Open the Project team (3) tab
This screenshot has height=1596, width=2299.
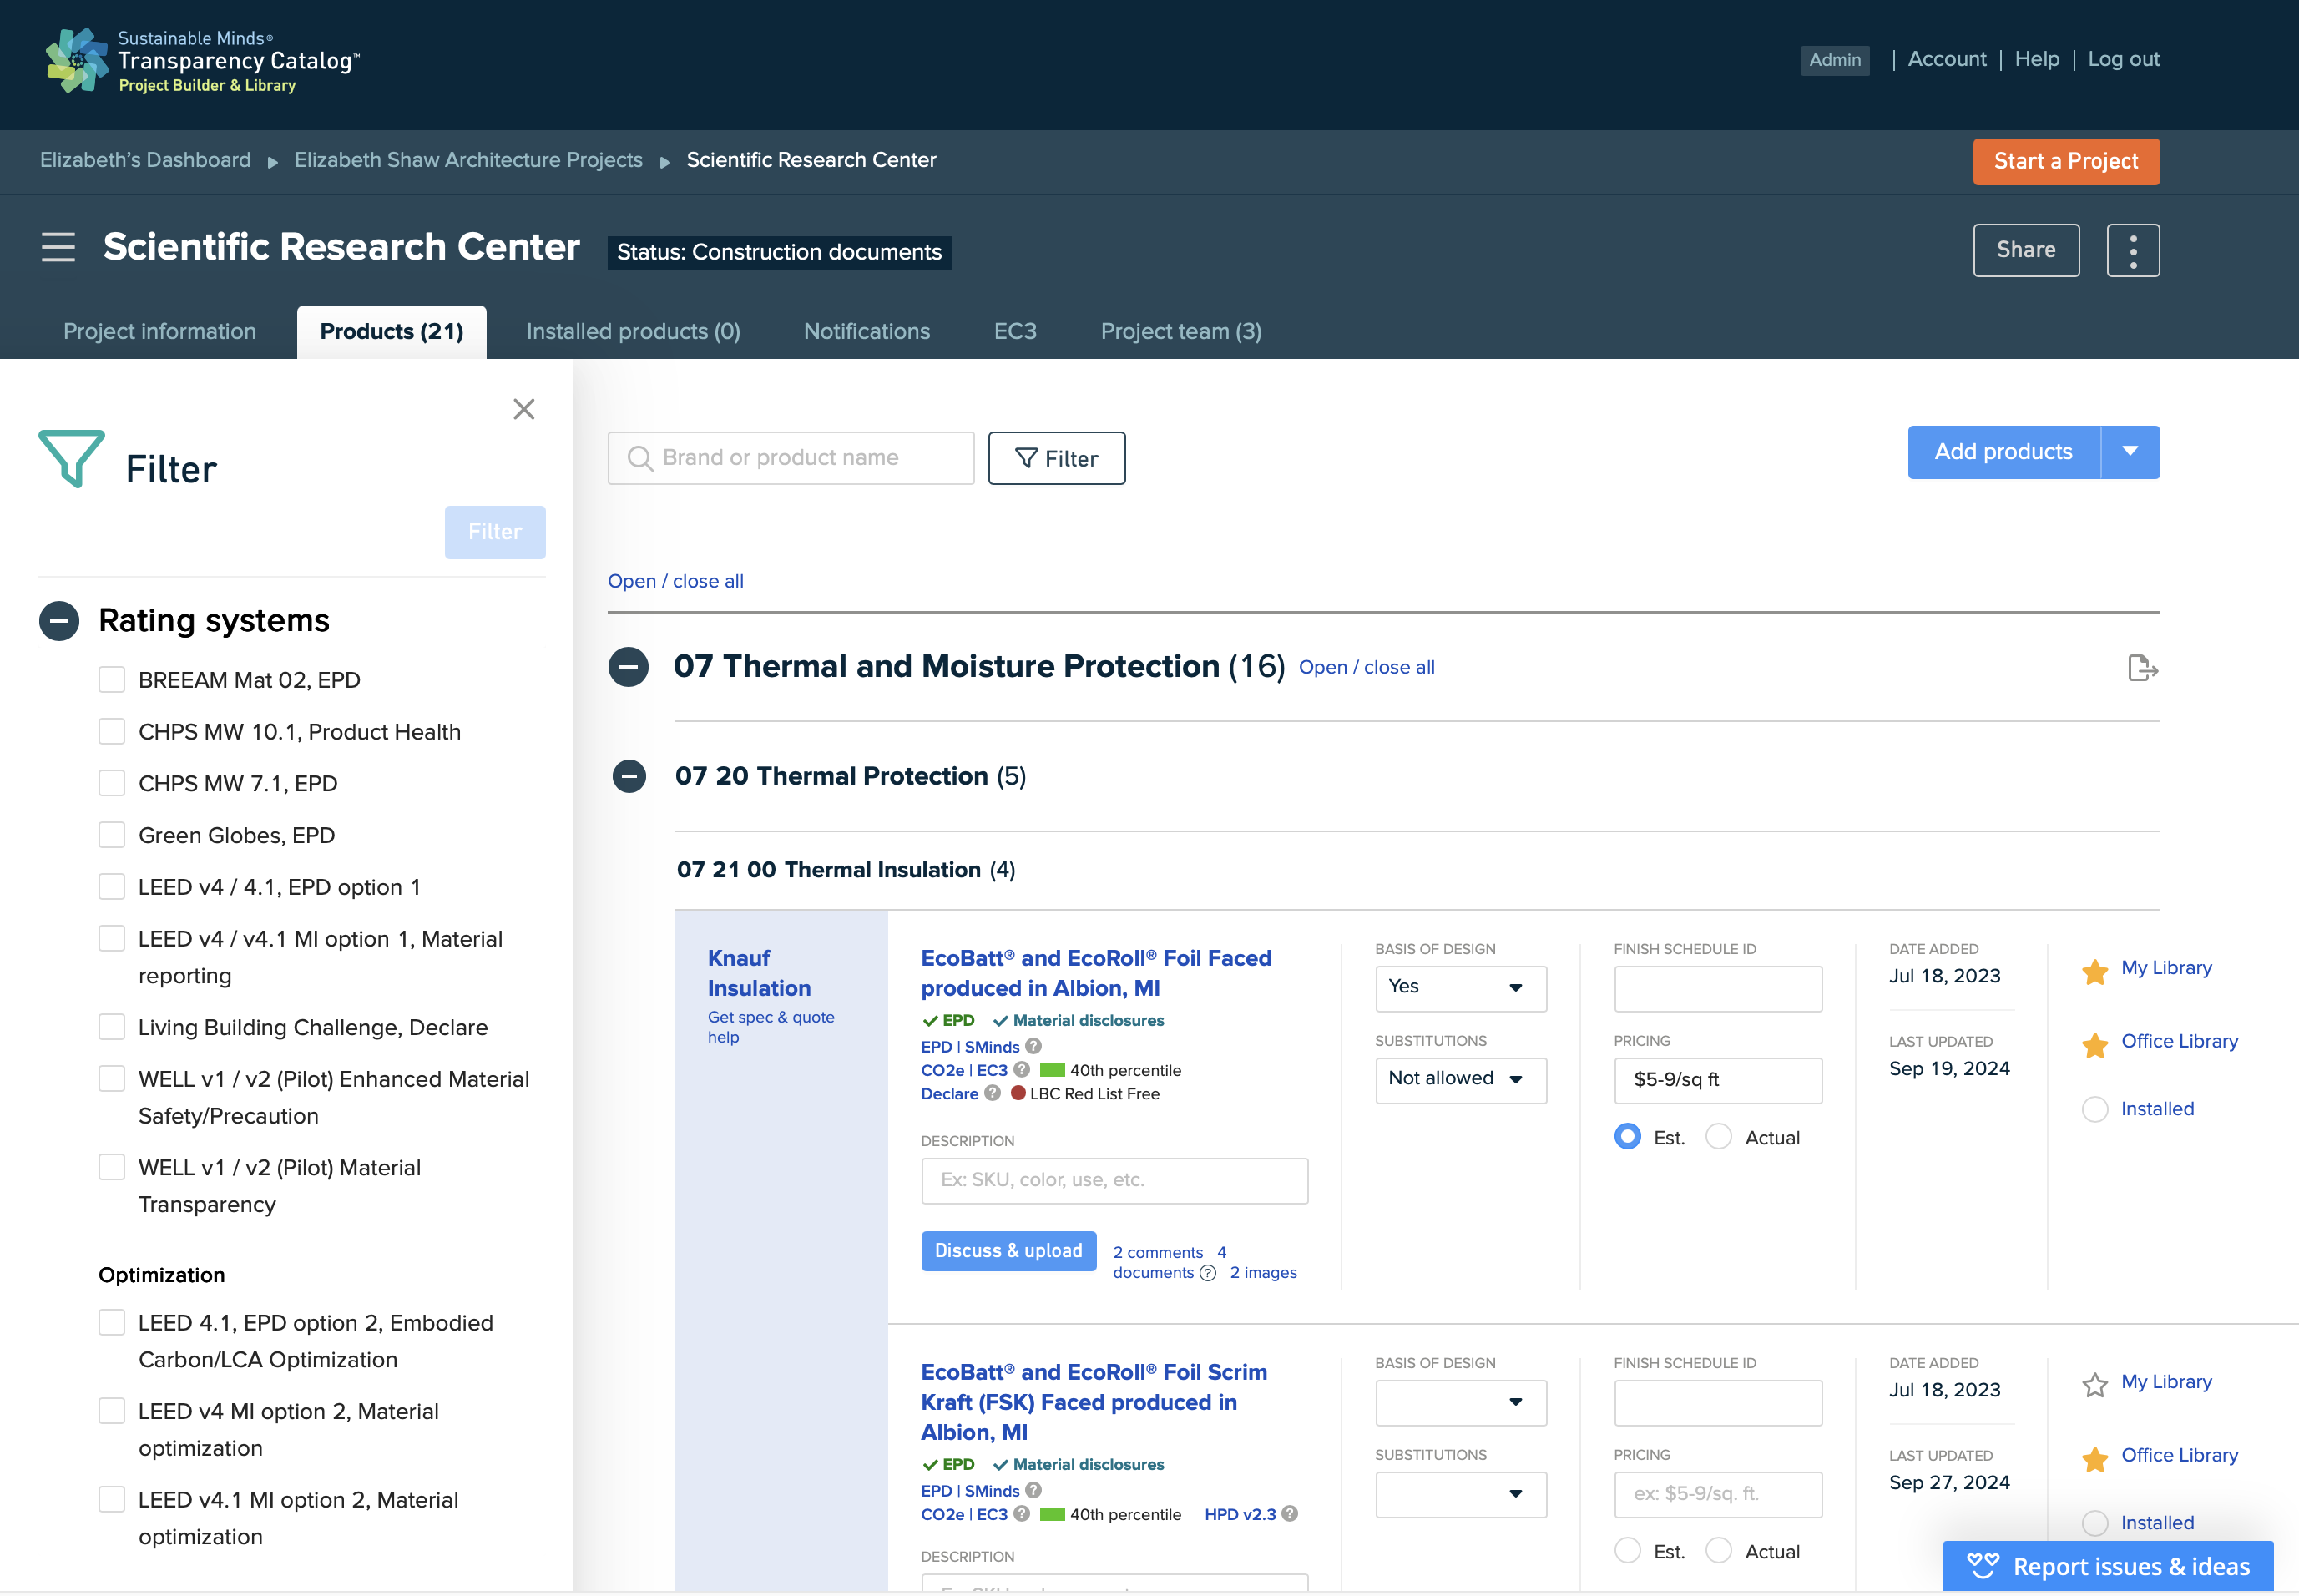tap(1181, 332)
